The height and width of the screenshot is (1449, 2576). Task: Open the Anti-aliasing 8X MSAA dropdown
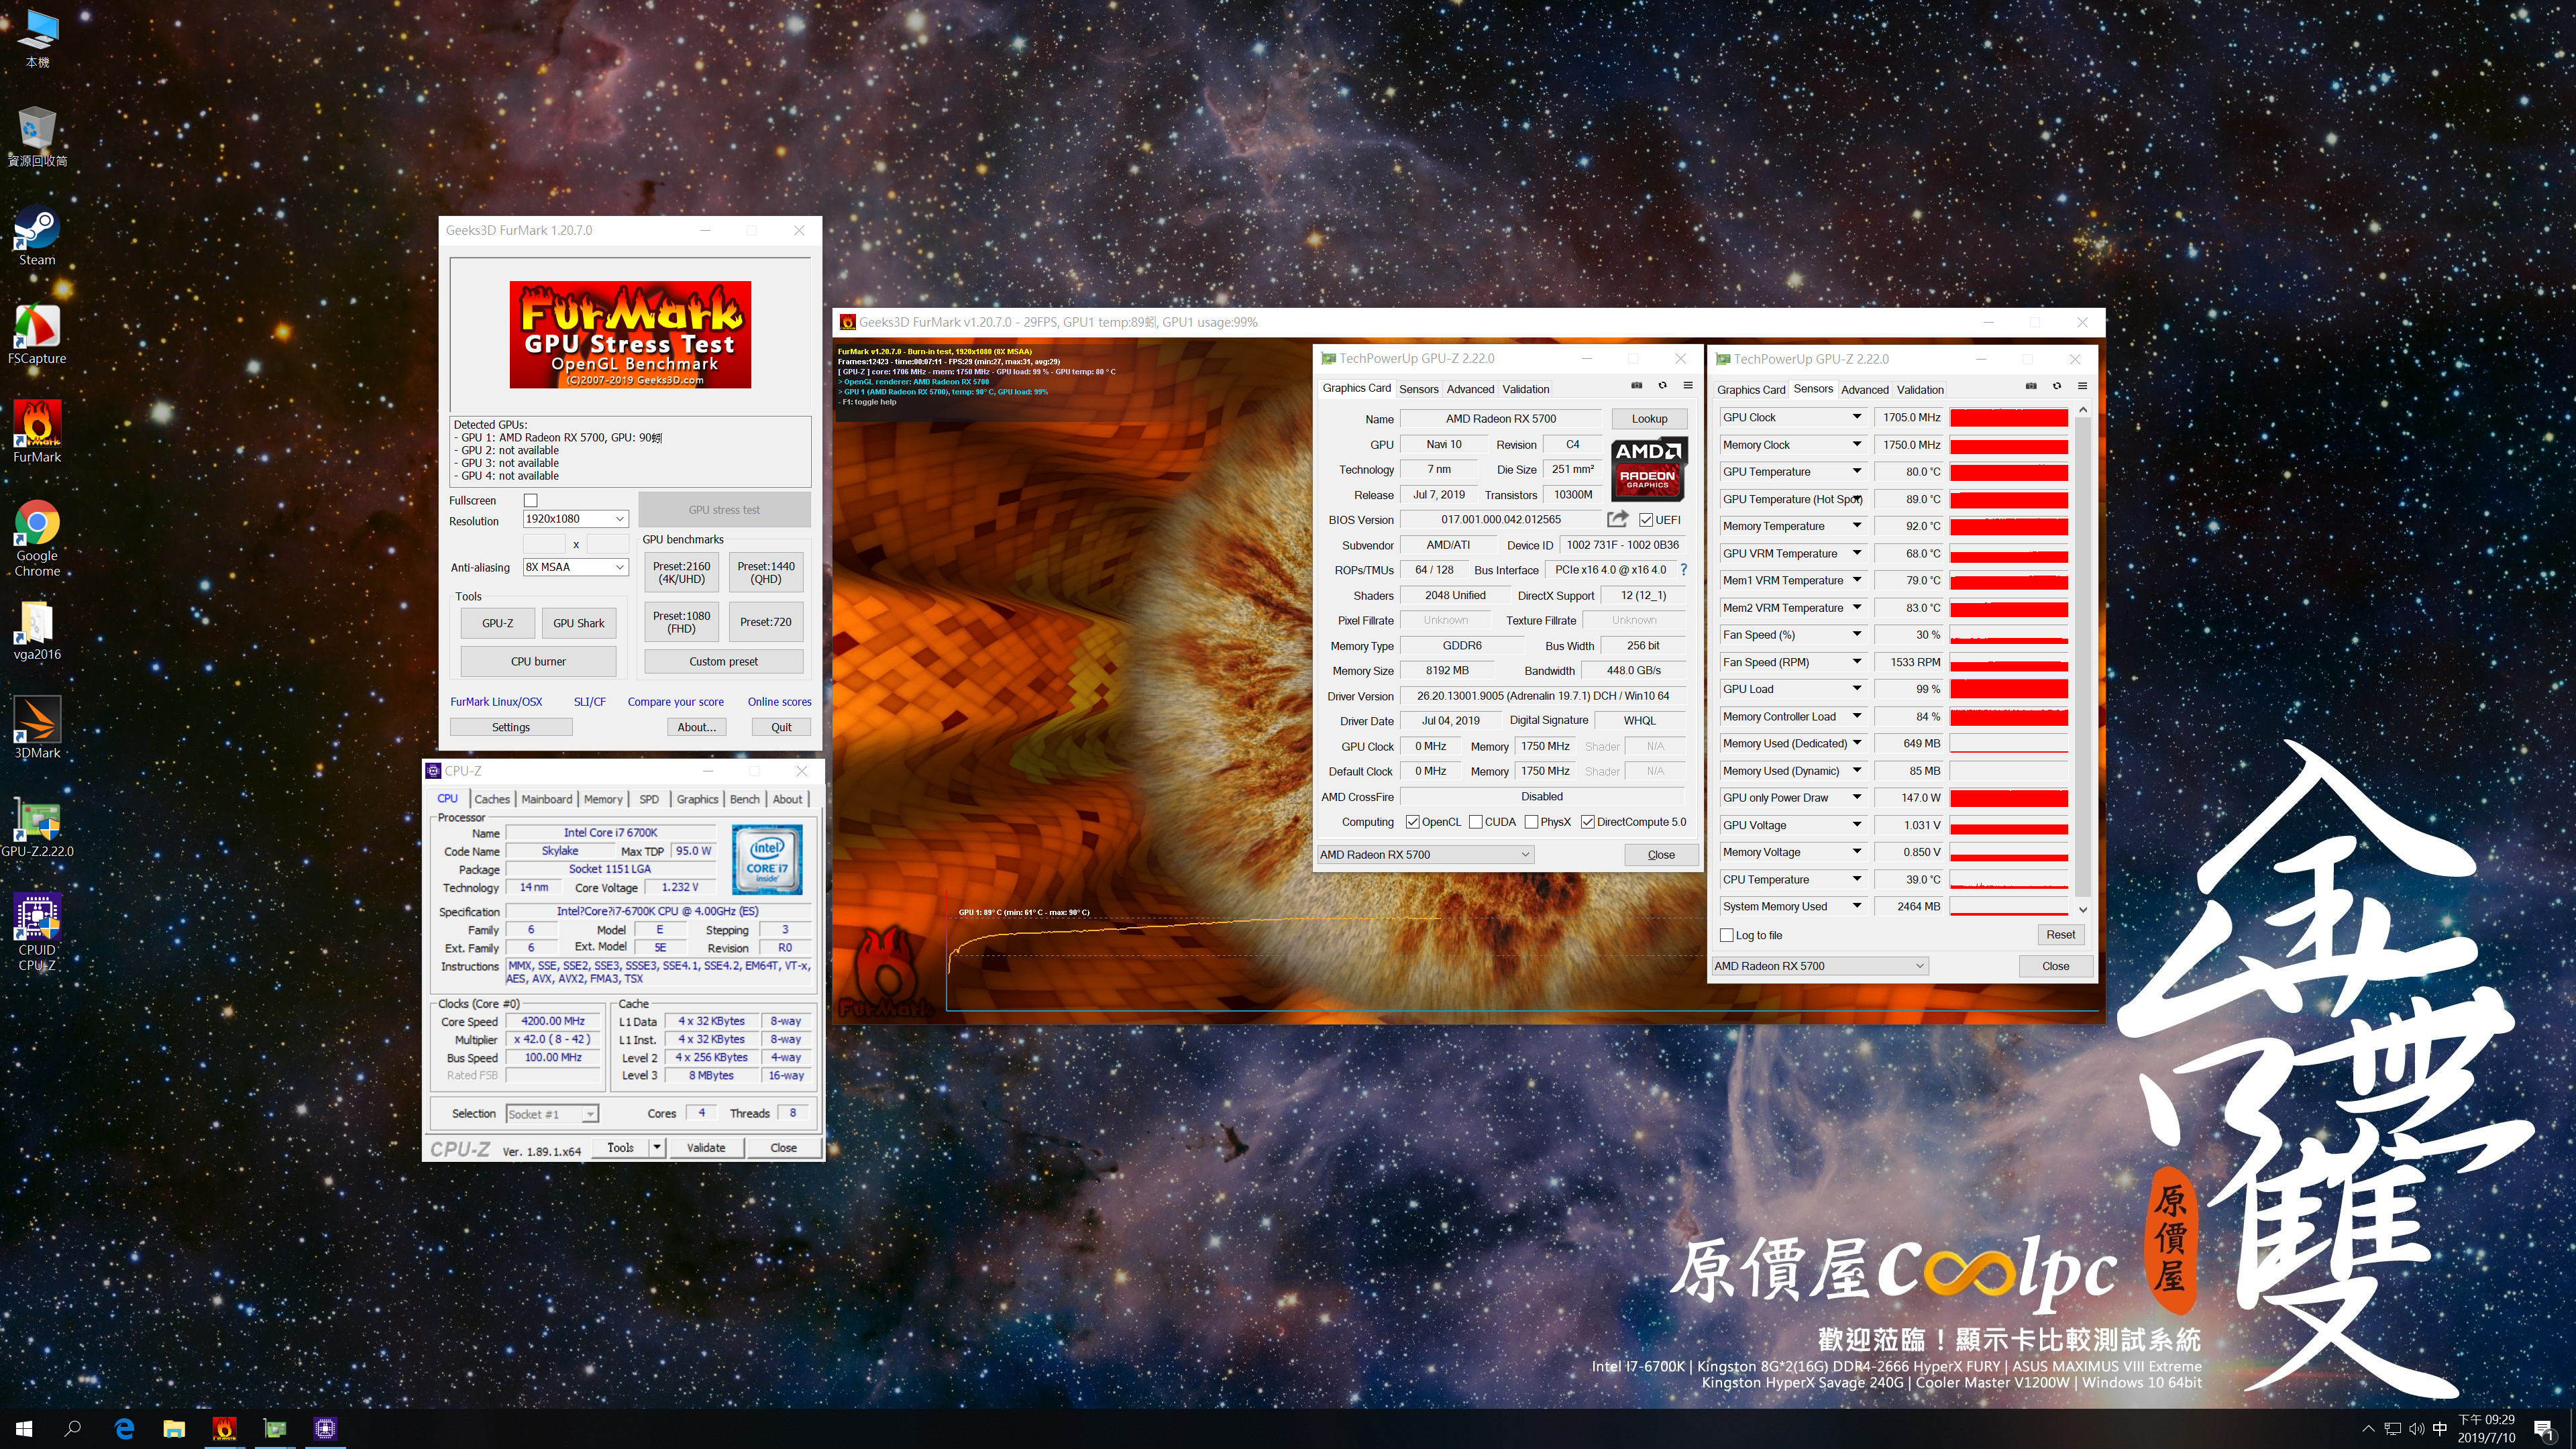pos(576,567)
